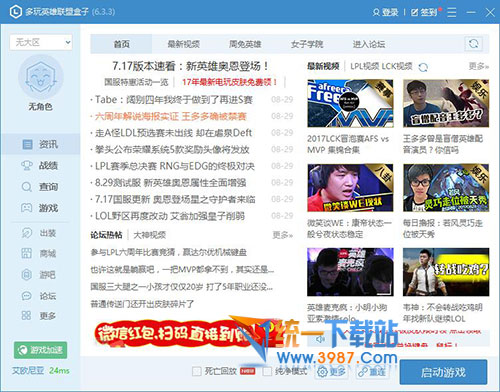Viewport: 500px width, 392px height.
Task: Switch to the 女子学院 tab
Action: coord(307,44)
